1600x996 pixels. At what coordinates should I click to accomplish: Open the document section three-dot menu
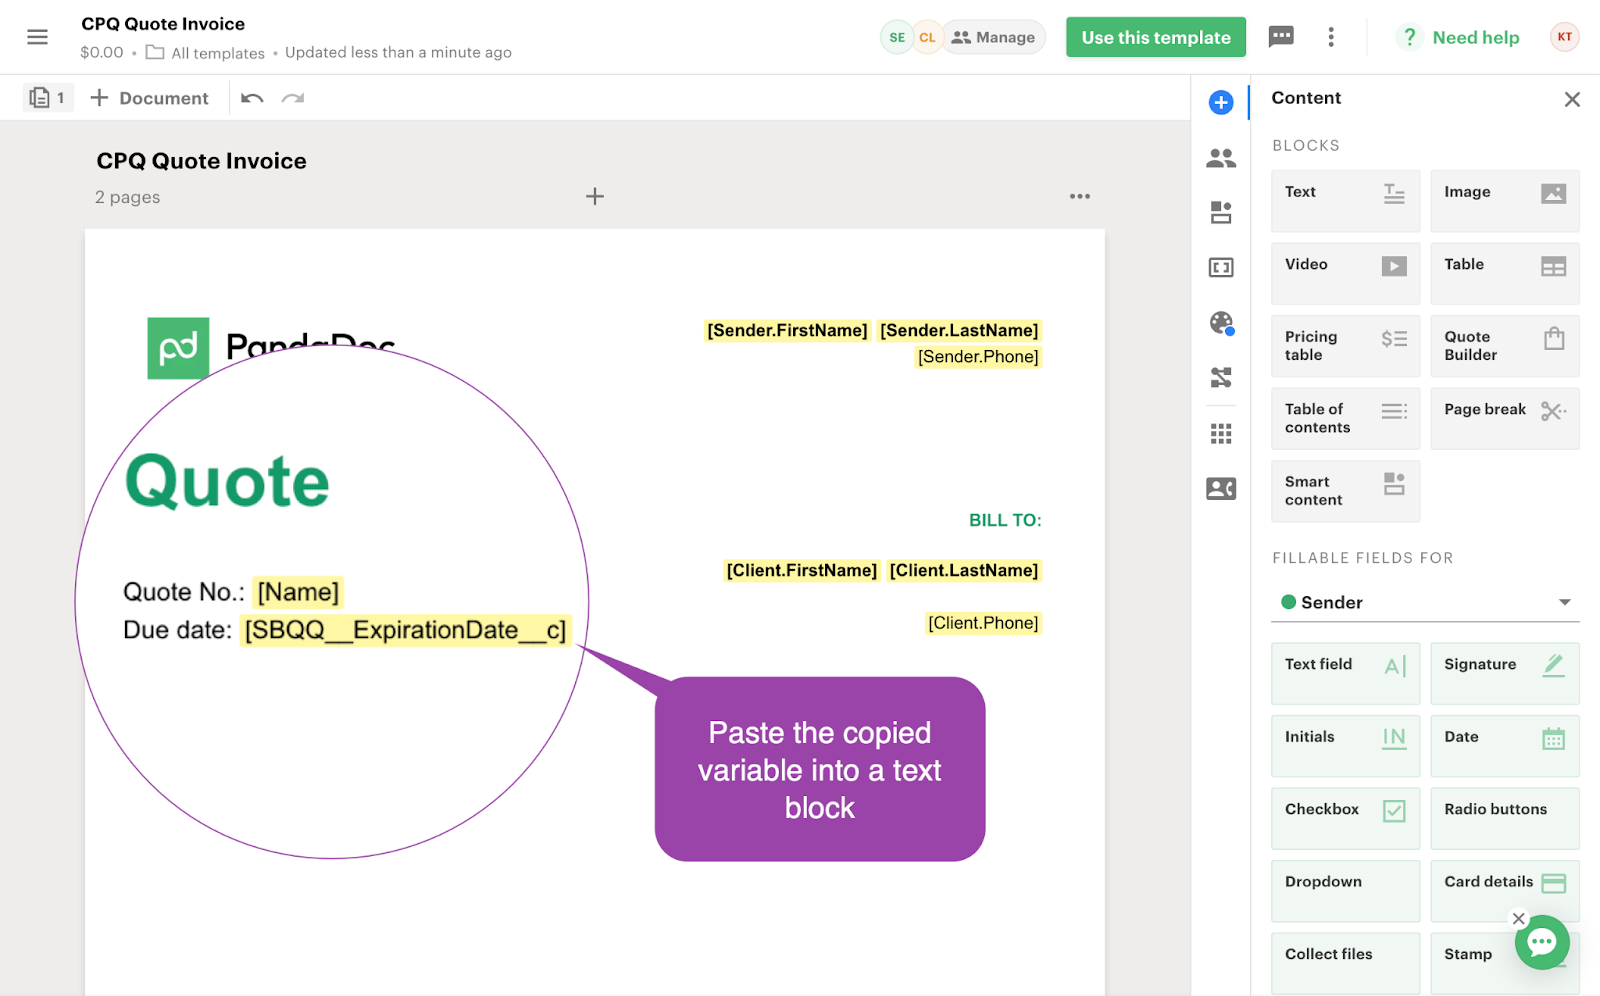coord(1080,196)
